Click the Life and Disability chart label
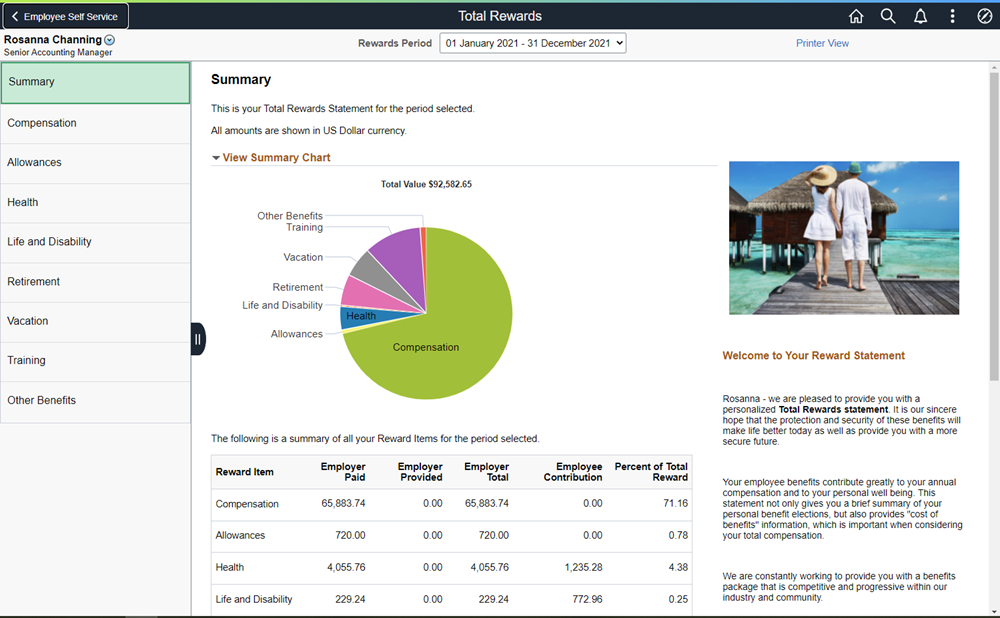 [282, 305]
